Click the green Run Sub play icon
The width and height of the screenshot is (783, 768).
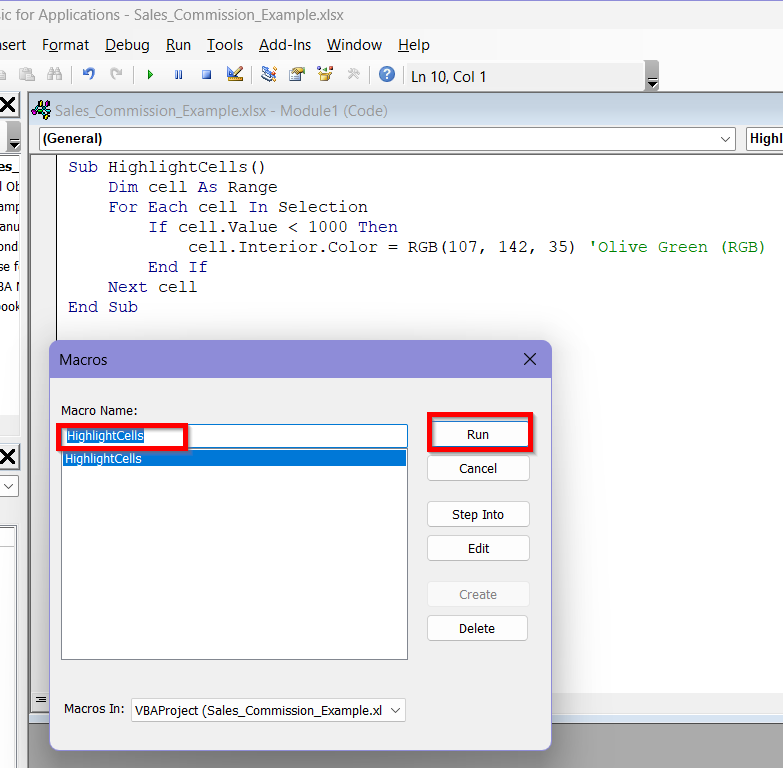(150, 75)
